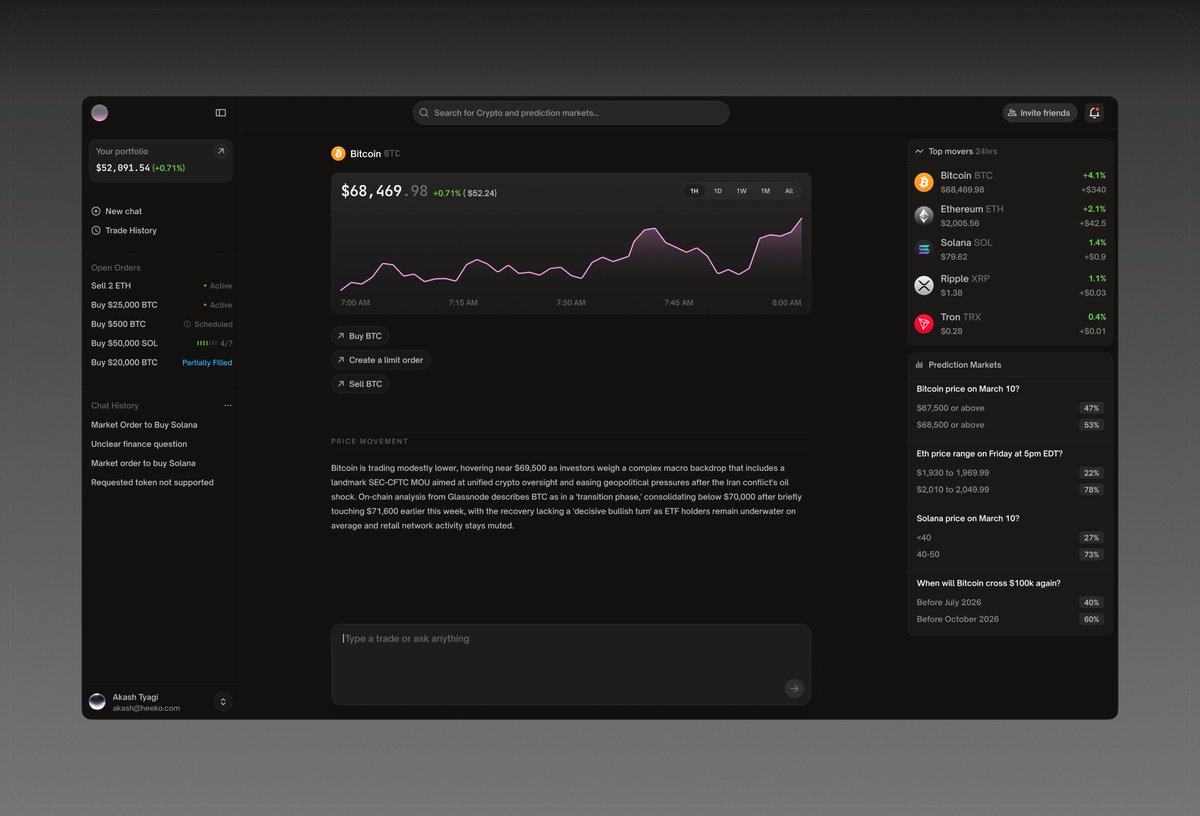Select the All chart range
The height and width of the screenshot is (816, 1200).
[x=789, y=190]
